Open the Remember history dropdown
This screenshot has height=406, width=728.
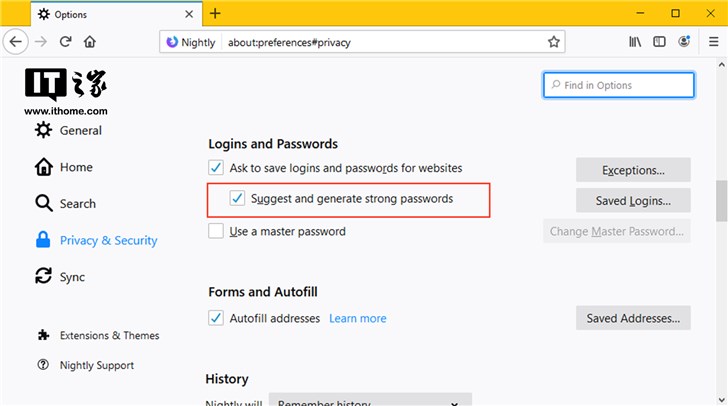tap(370, 401)
